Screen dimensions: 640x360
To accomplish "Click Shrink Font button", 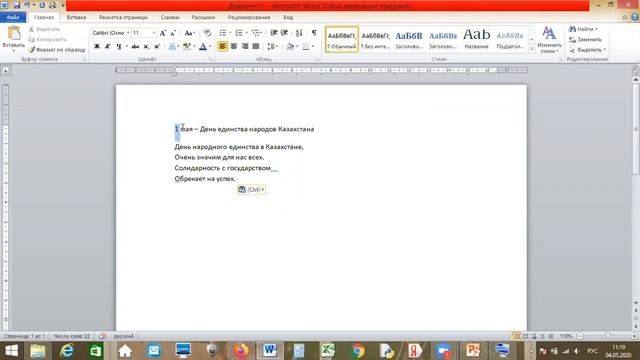I will (173, 33).
